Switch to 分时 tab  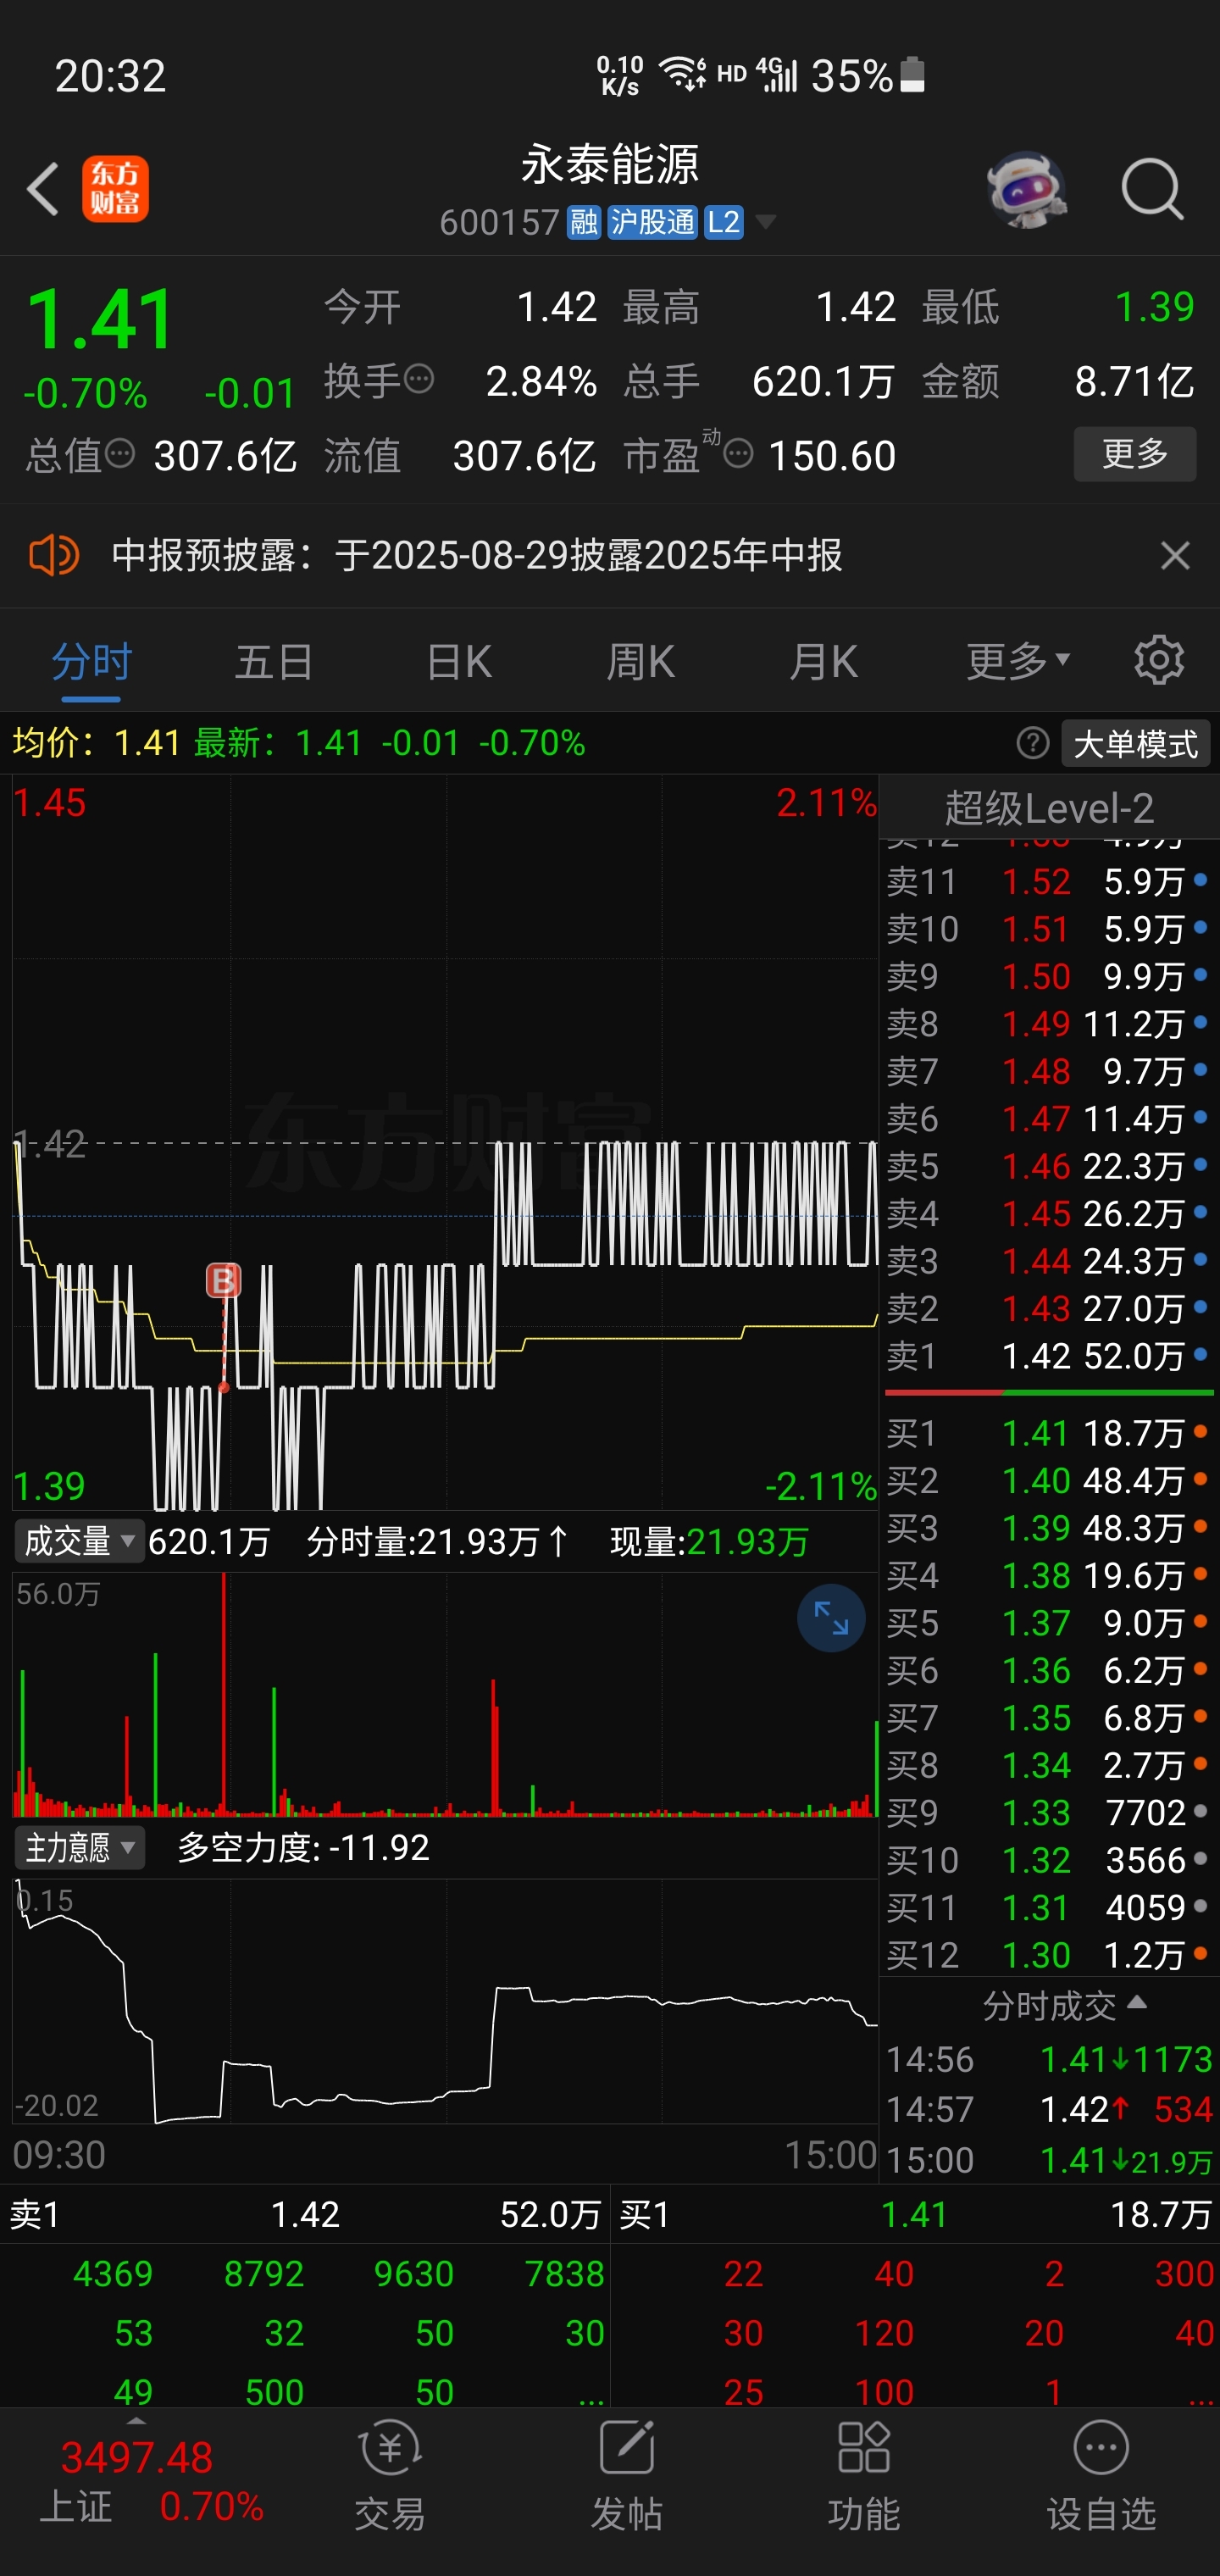91,661
